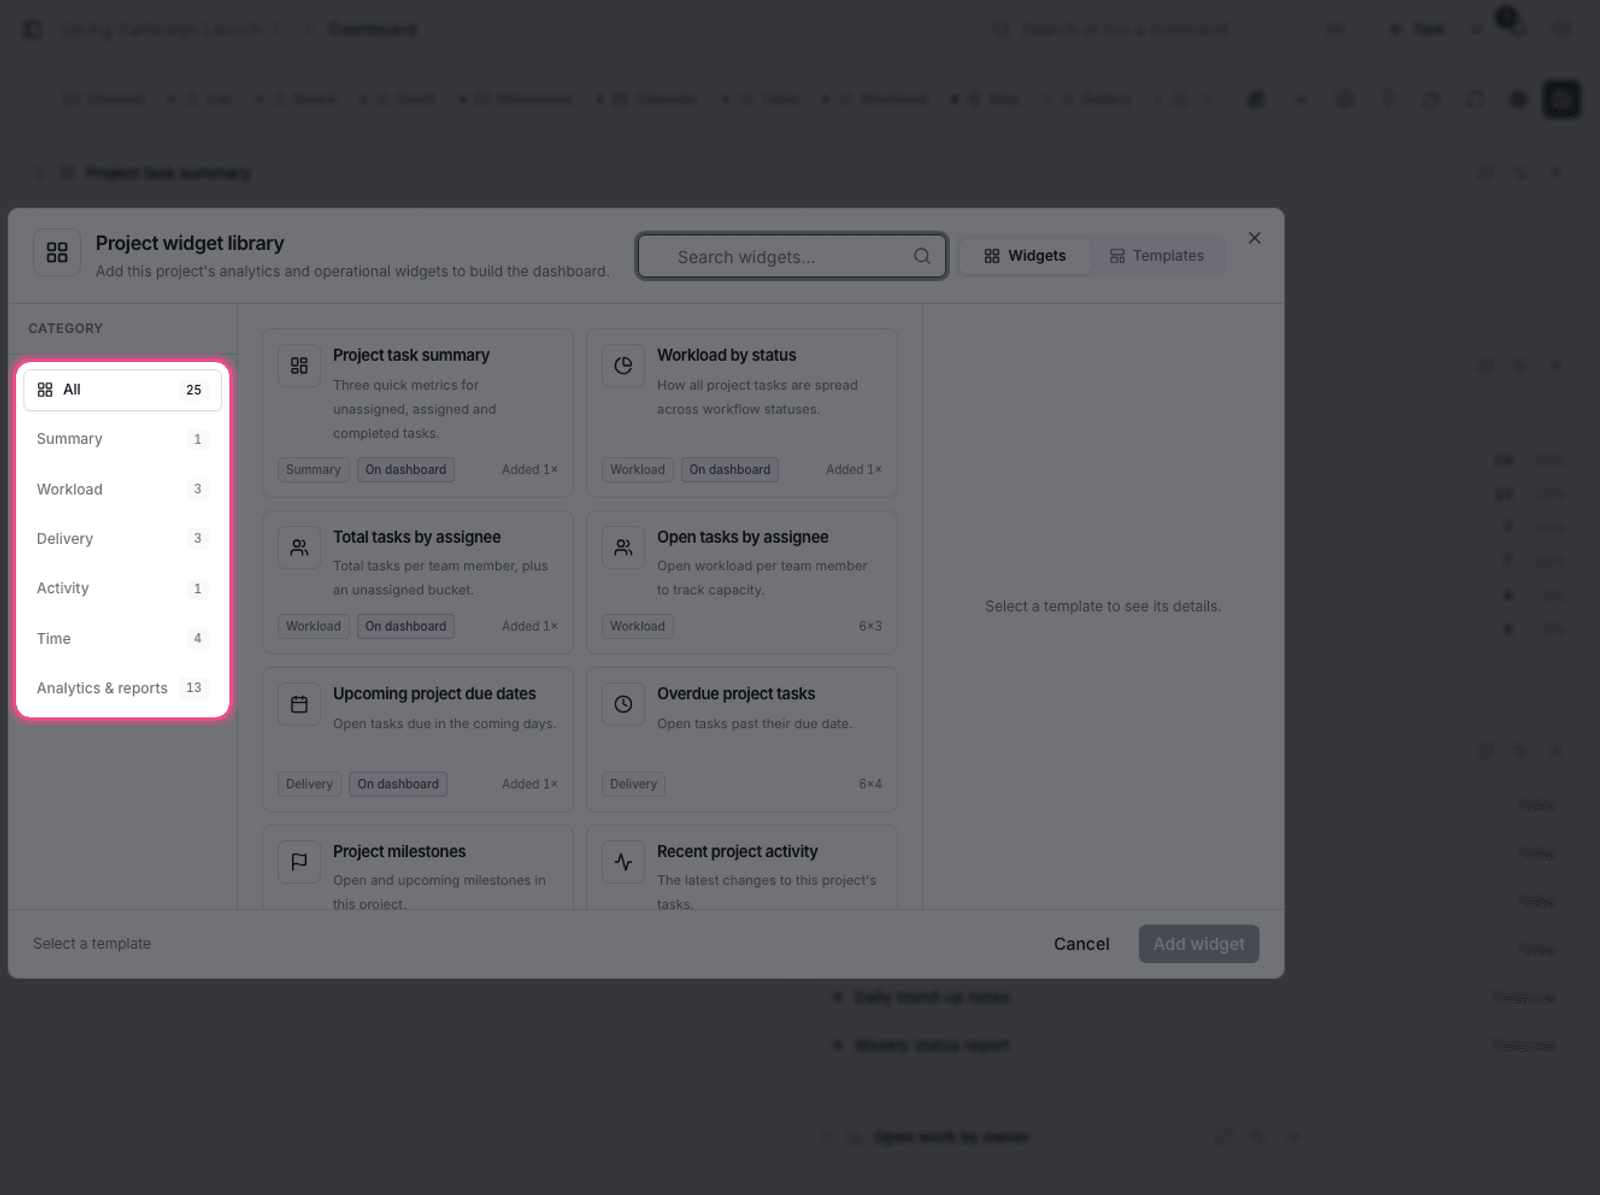Click the people icon on Open tasks by assignee
Image resolution: width=1600 pixels, height=1195 pixels.
point(623,548)
